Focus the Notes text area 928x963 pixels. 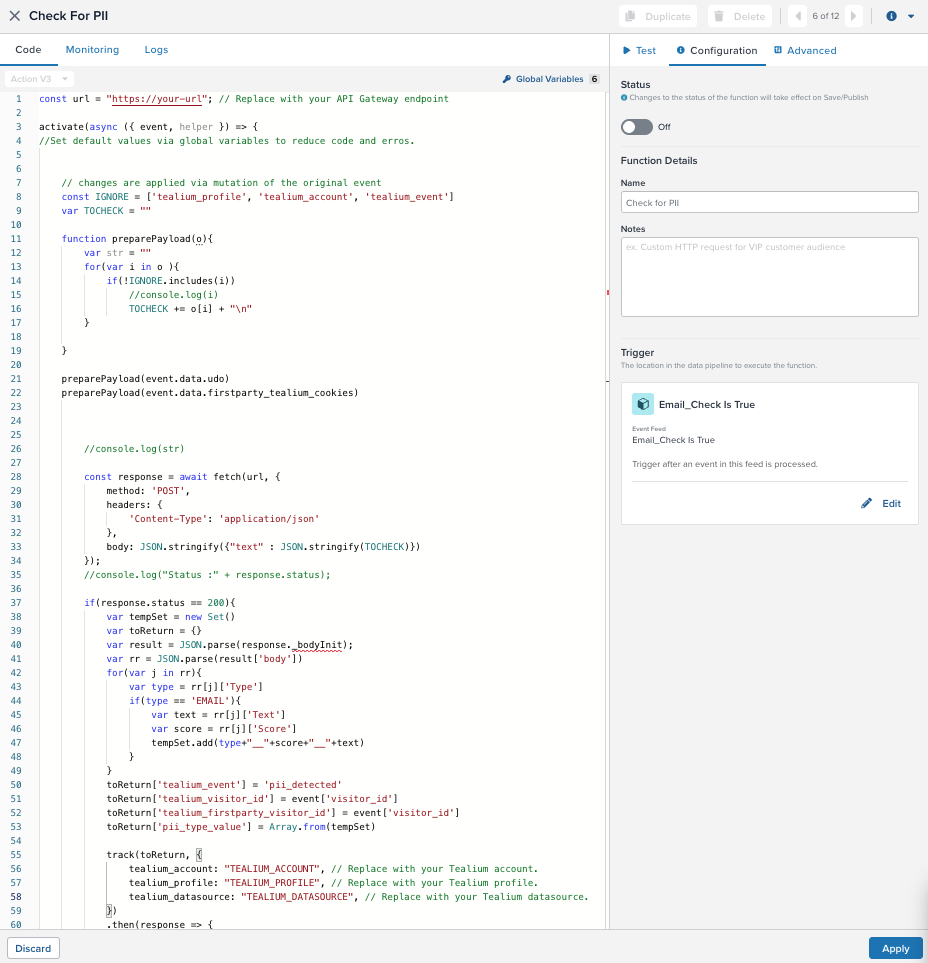point(769,276)
